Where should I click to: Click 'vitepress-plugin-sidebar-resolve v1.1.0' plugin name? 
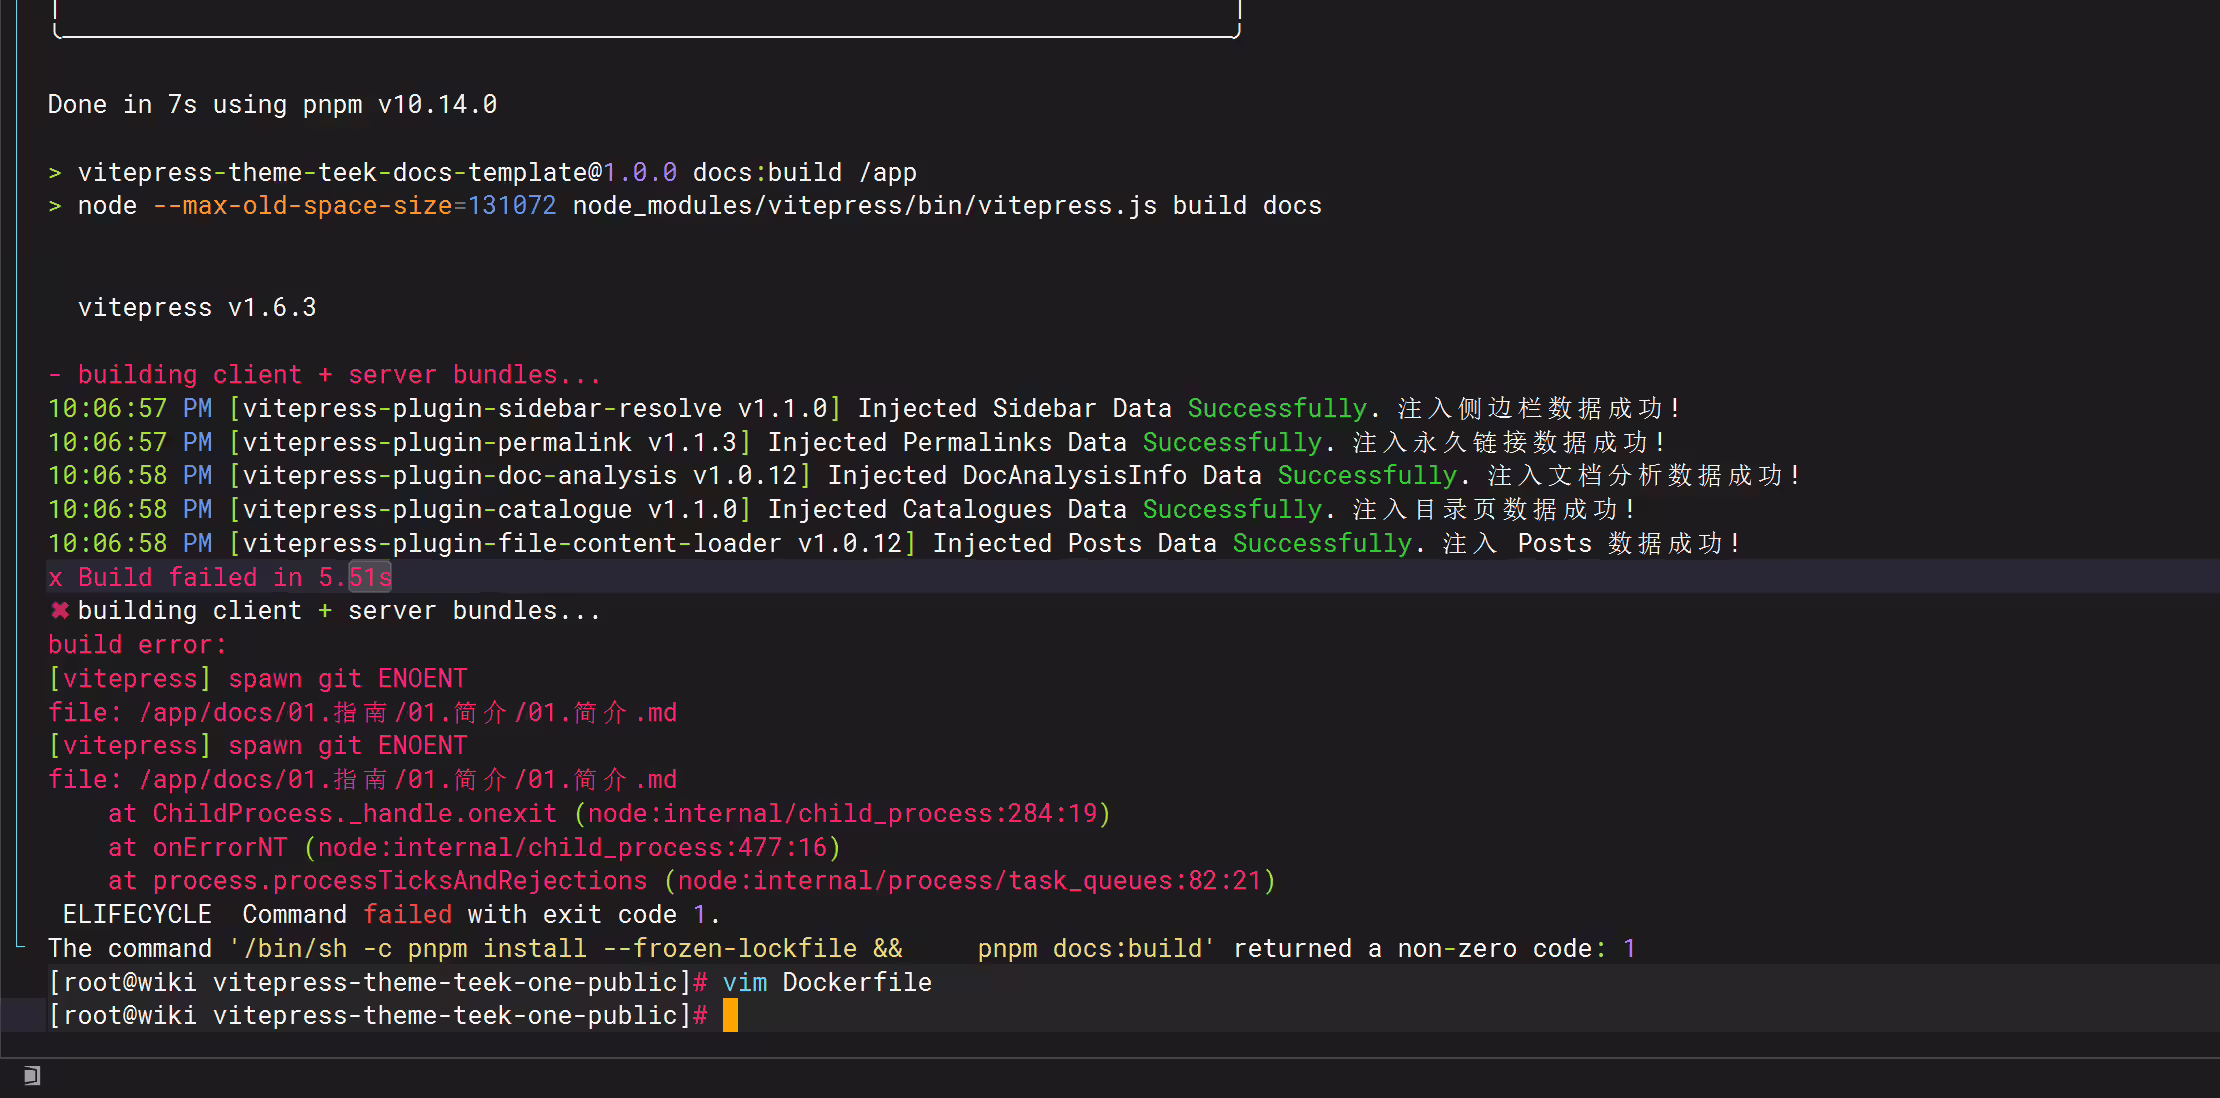pos(535,408)
